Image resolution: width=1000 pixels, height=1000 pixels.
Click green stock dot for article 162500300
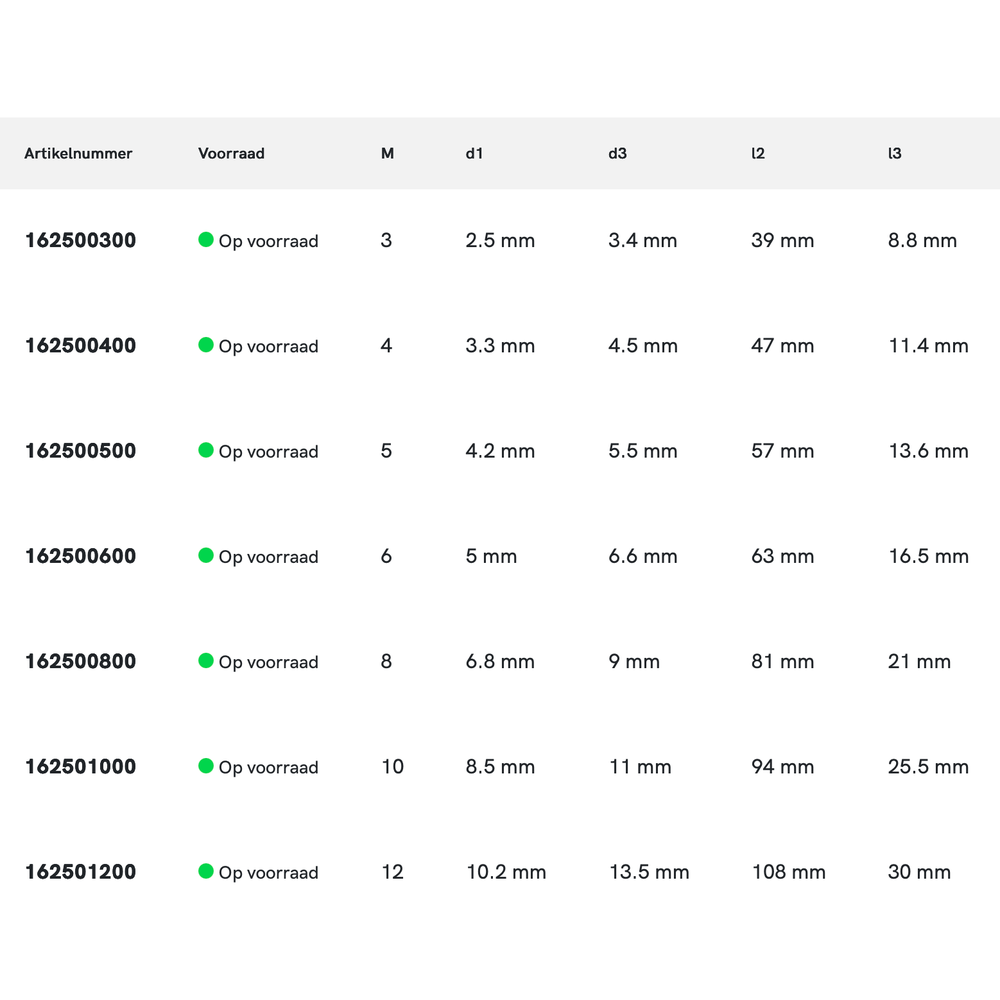pyautogui.click(x=206, y=240)
